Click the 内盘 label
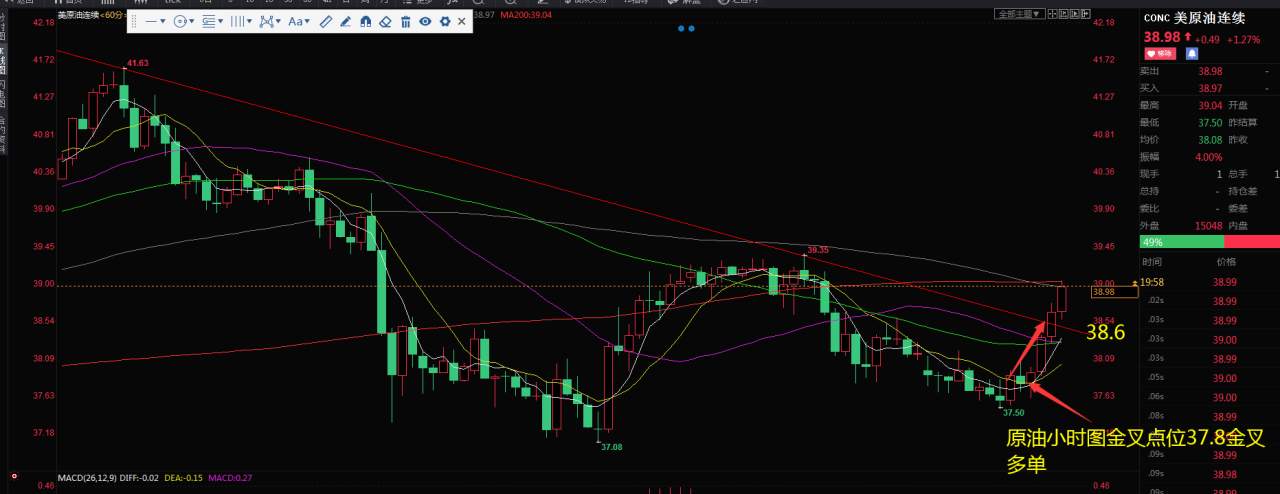The height and width of the screenshot is (494, 1280). [x=1237, y=225]
